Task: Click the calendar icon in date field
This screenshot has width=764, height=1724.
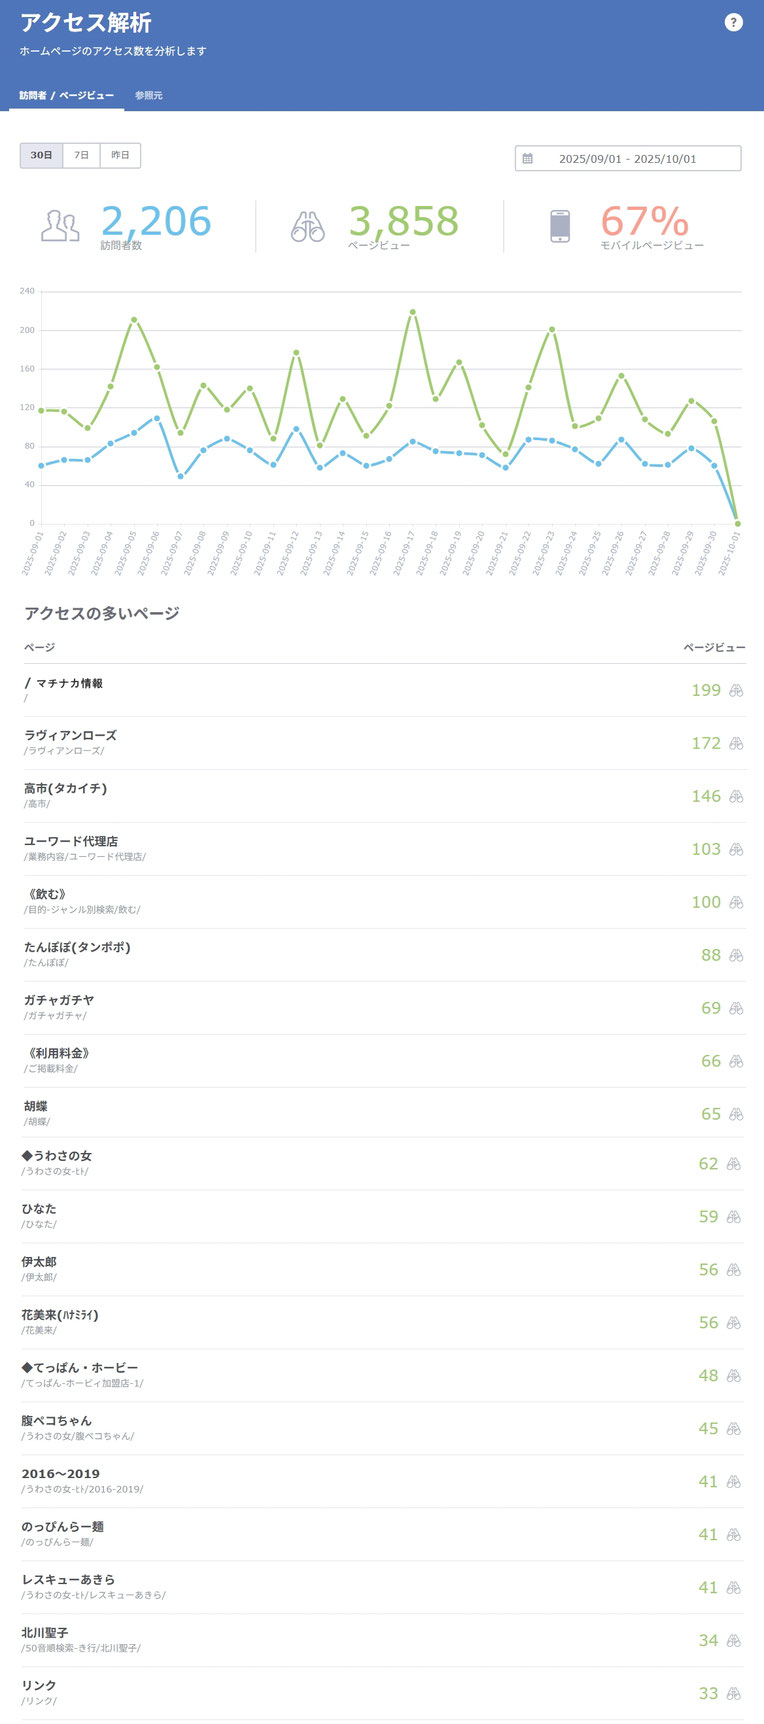Action: pos(528,159)
